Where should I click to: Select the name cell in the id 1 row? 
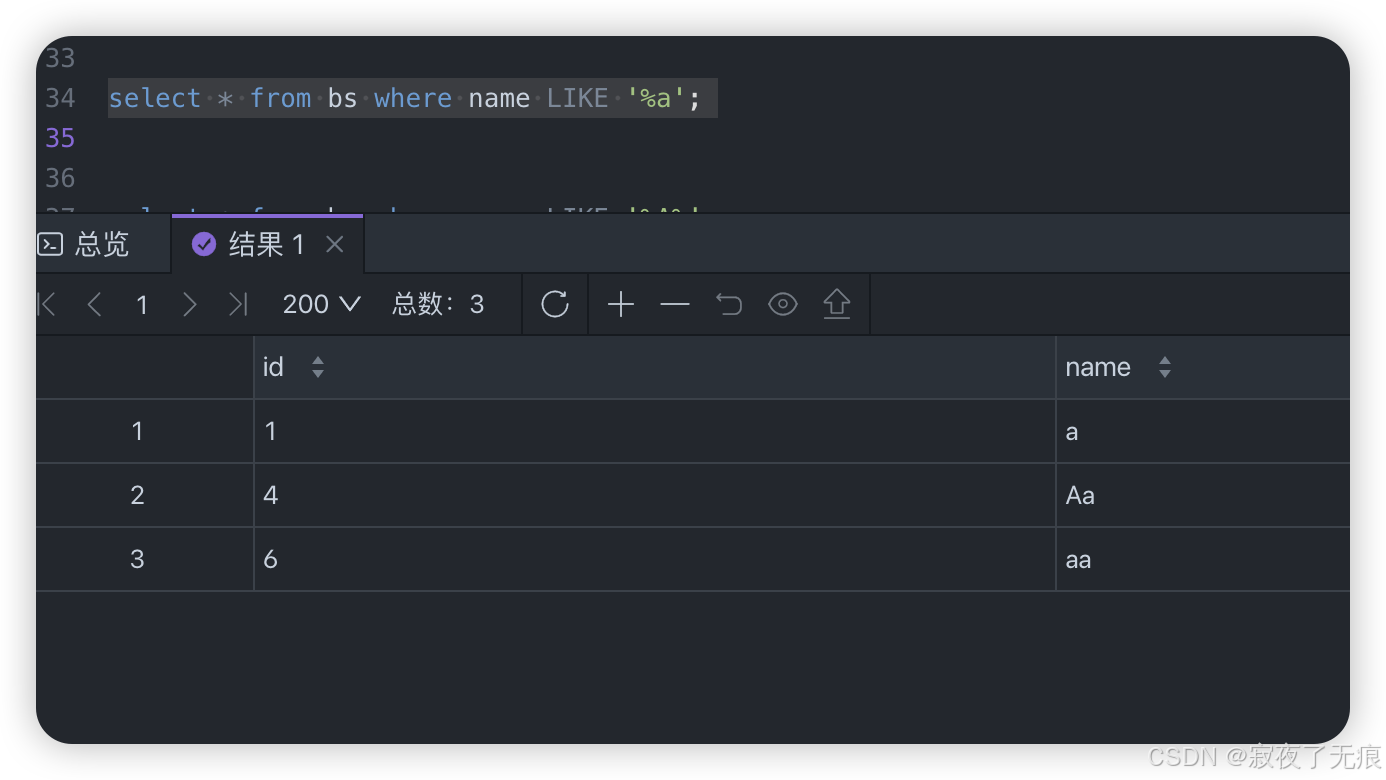coord(1203,431)
